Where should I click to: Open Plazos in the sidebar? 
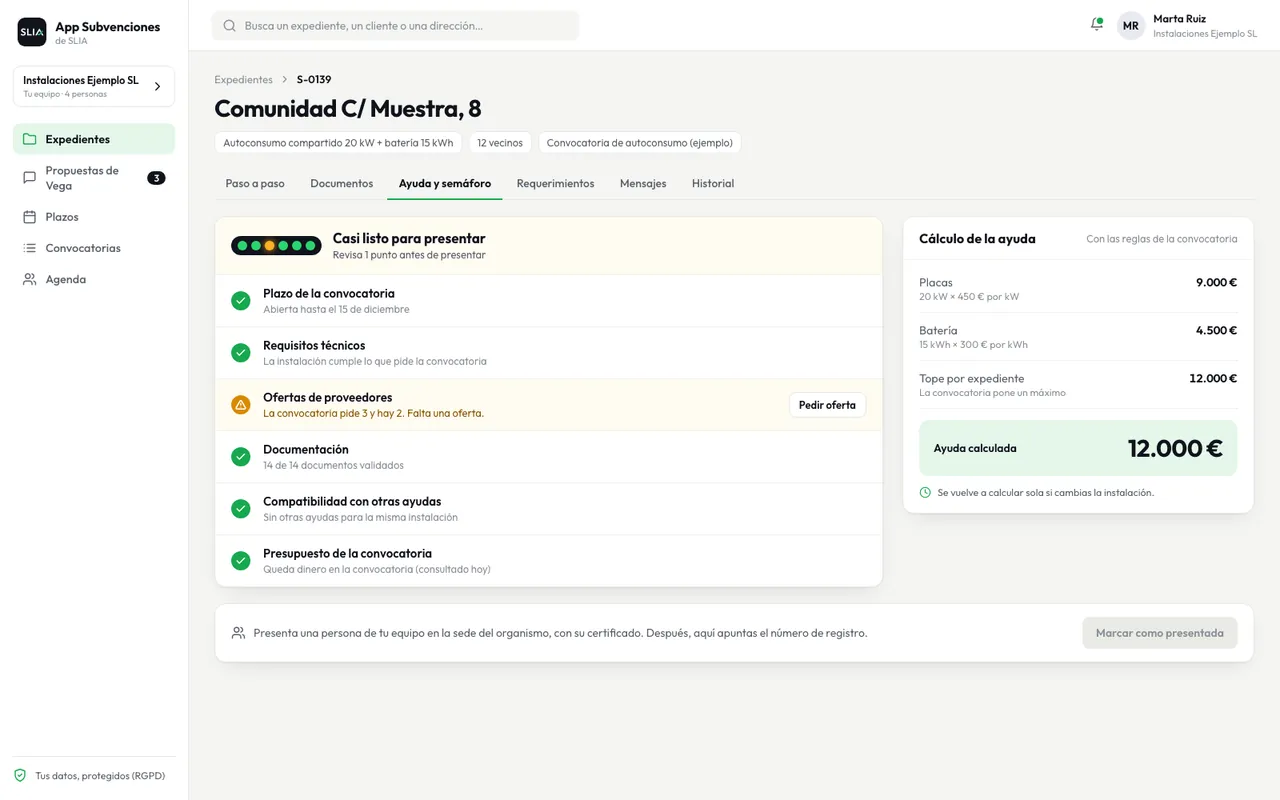click(94, 217)
